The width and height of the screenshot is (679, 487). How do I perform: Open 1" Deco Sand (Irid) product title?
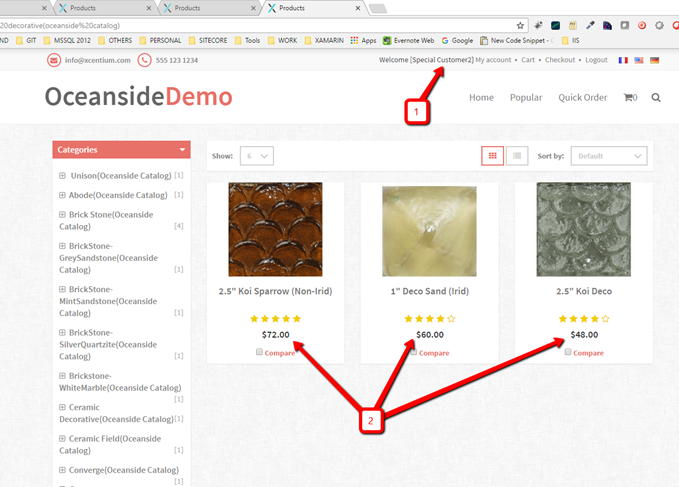pyautogui.click(x=430, y=291)
